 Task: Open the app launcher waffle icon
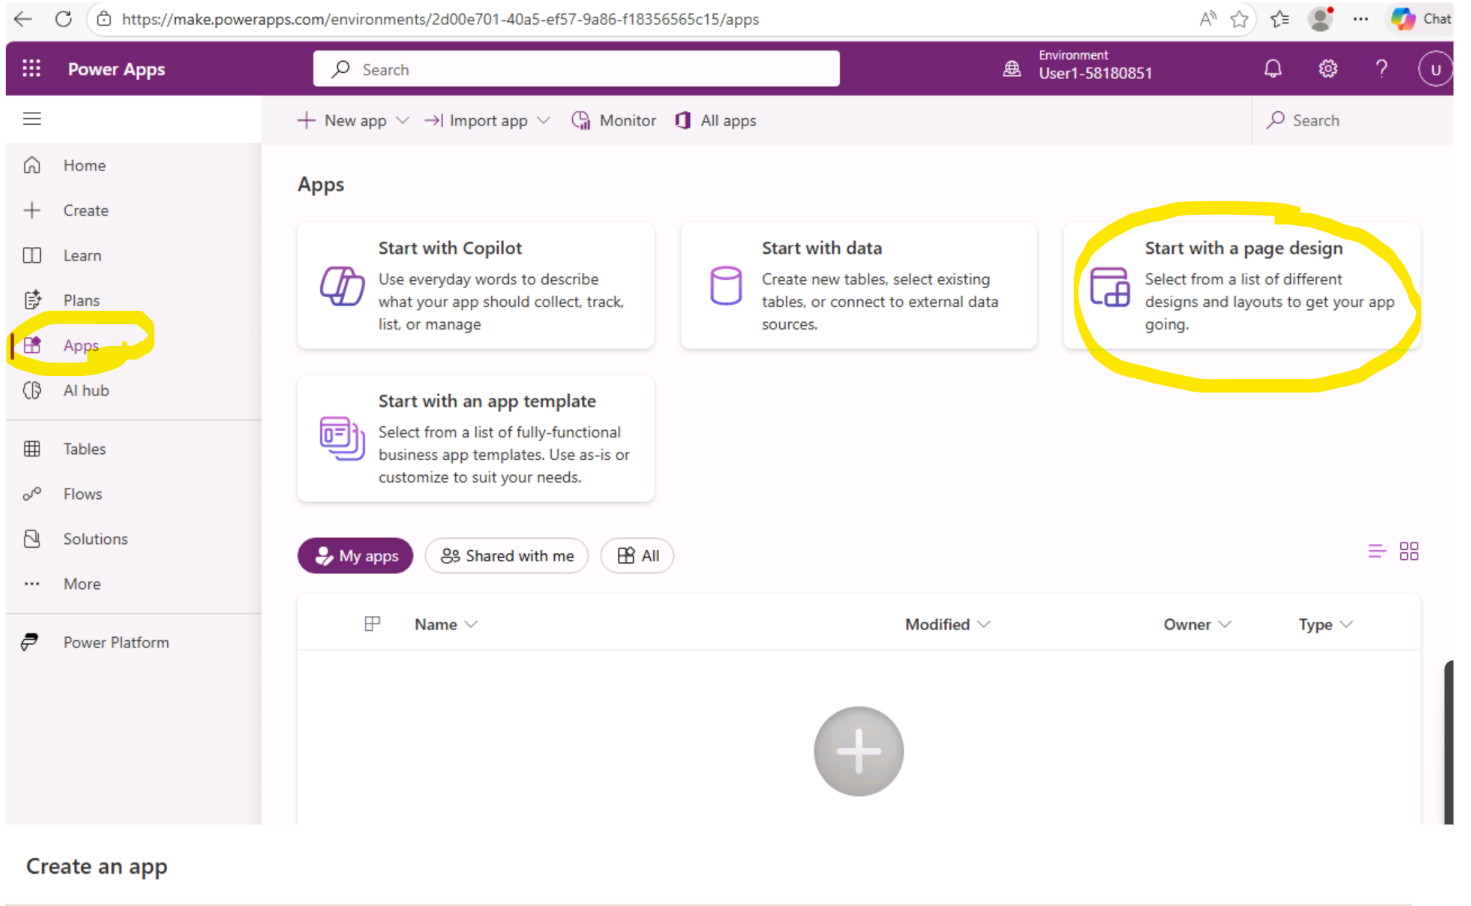coord(32,68)
